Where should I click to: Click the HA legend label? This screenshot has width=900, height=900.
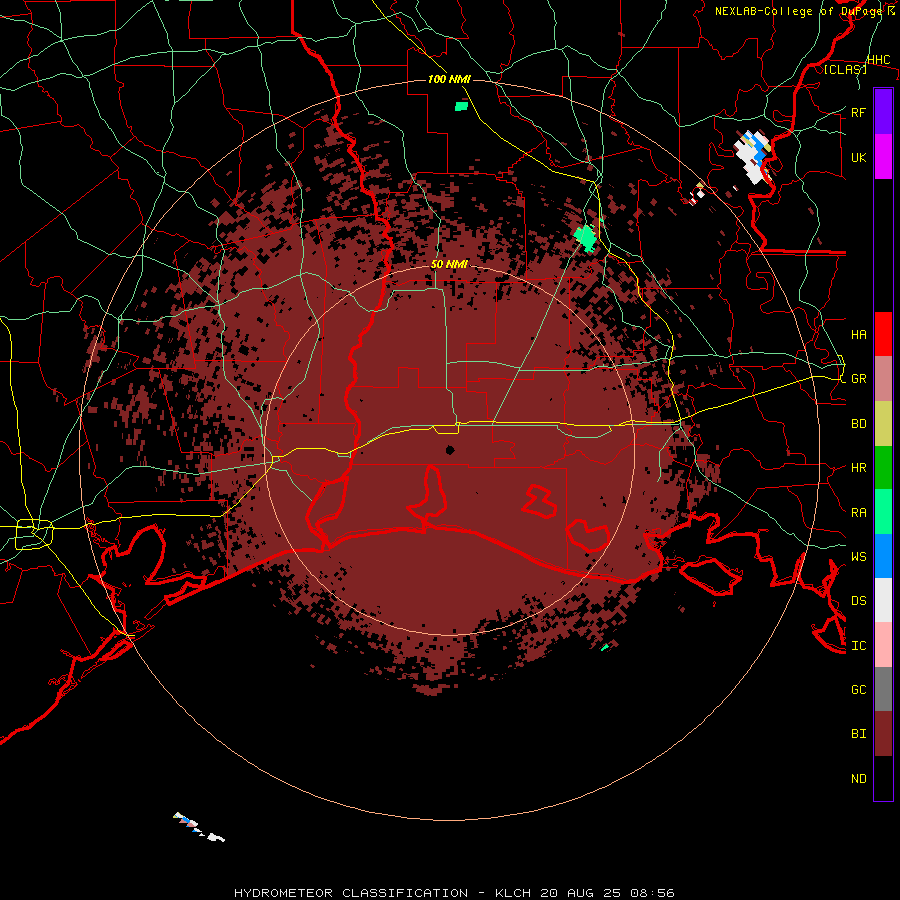click(x=858, y=334)
